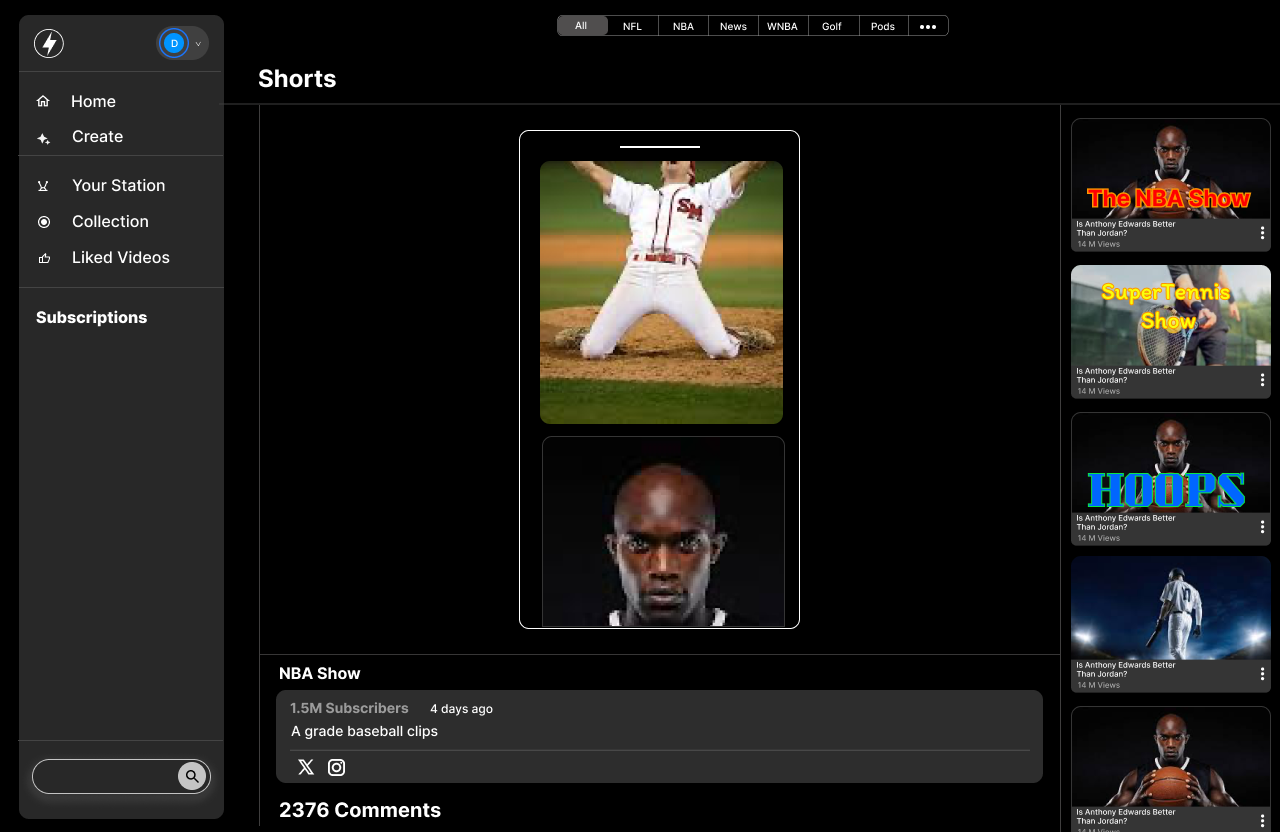Select the NFL category tab
The height and width of the screenshot is (832, 1280).
click(x=633, y=26)
